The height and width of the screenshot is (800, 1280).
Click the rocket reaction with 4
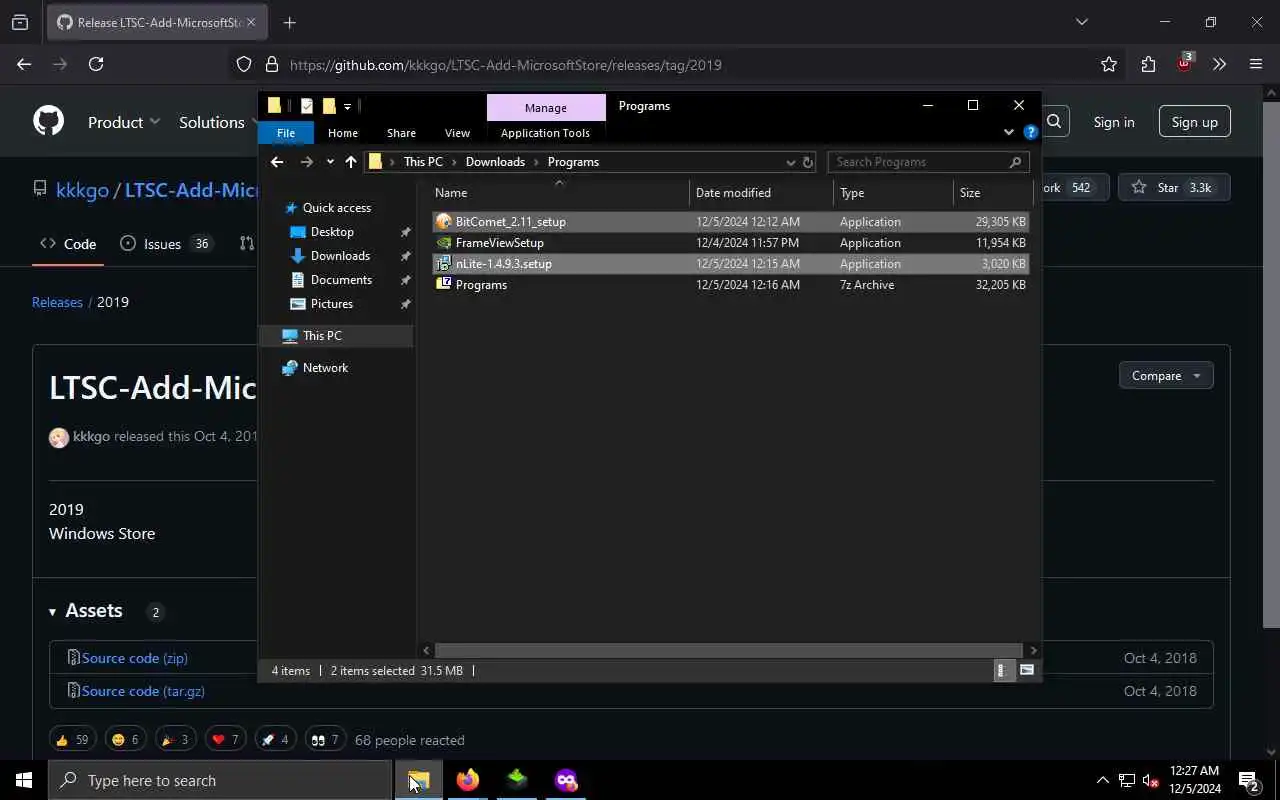(275, 740)
